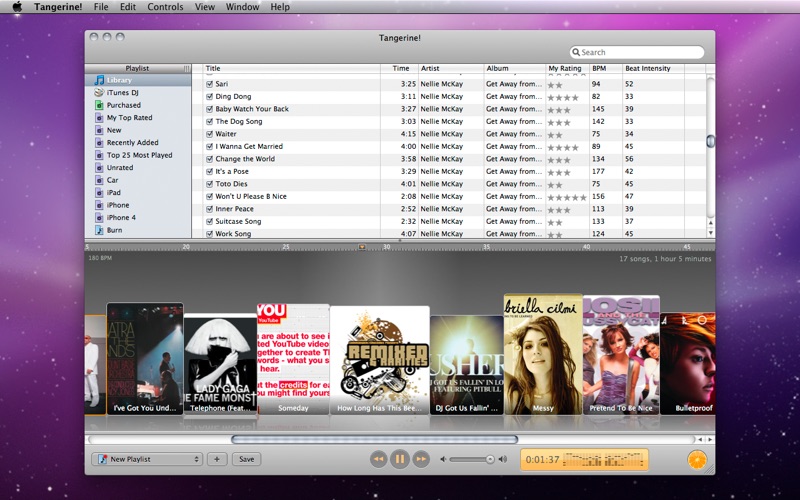This screenshot has height=500, width=800.
Task: Toggle the Baby Watch Your Back checkbox
Action: 209,109
